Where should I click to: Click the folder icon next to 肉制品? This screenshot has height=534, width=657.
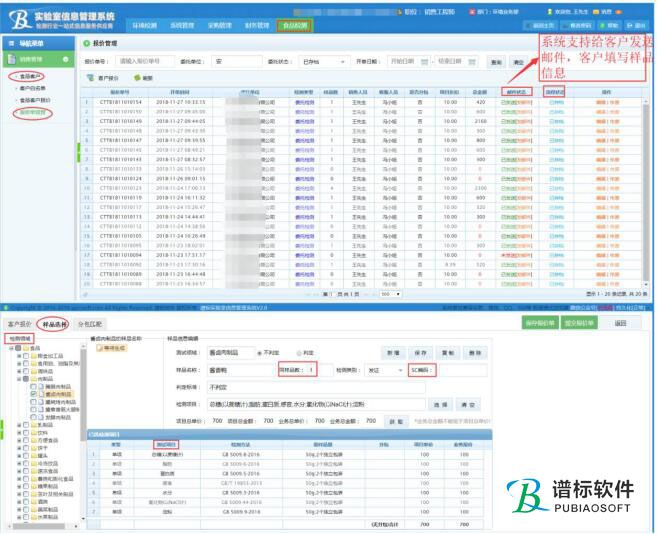(x=31, y=379)
